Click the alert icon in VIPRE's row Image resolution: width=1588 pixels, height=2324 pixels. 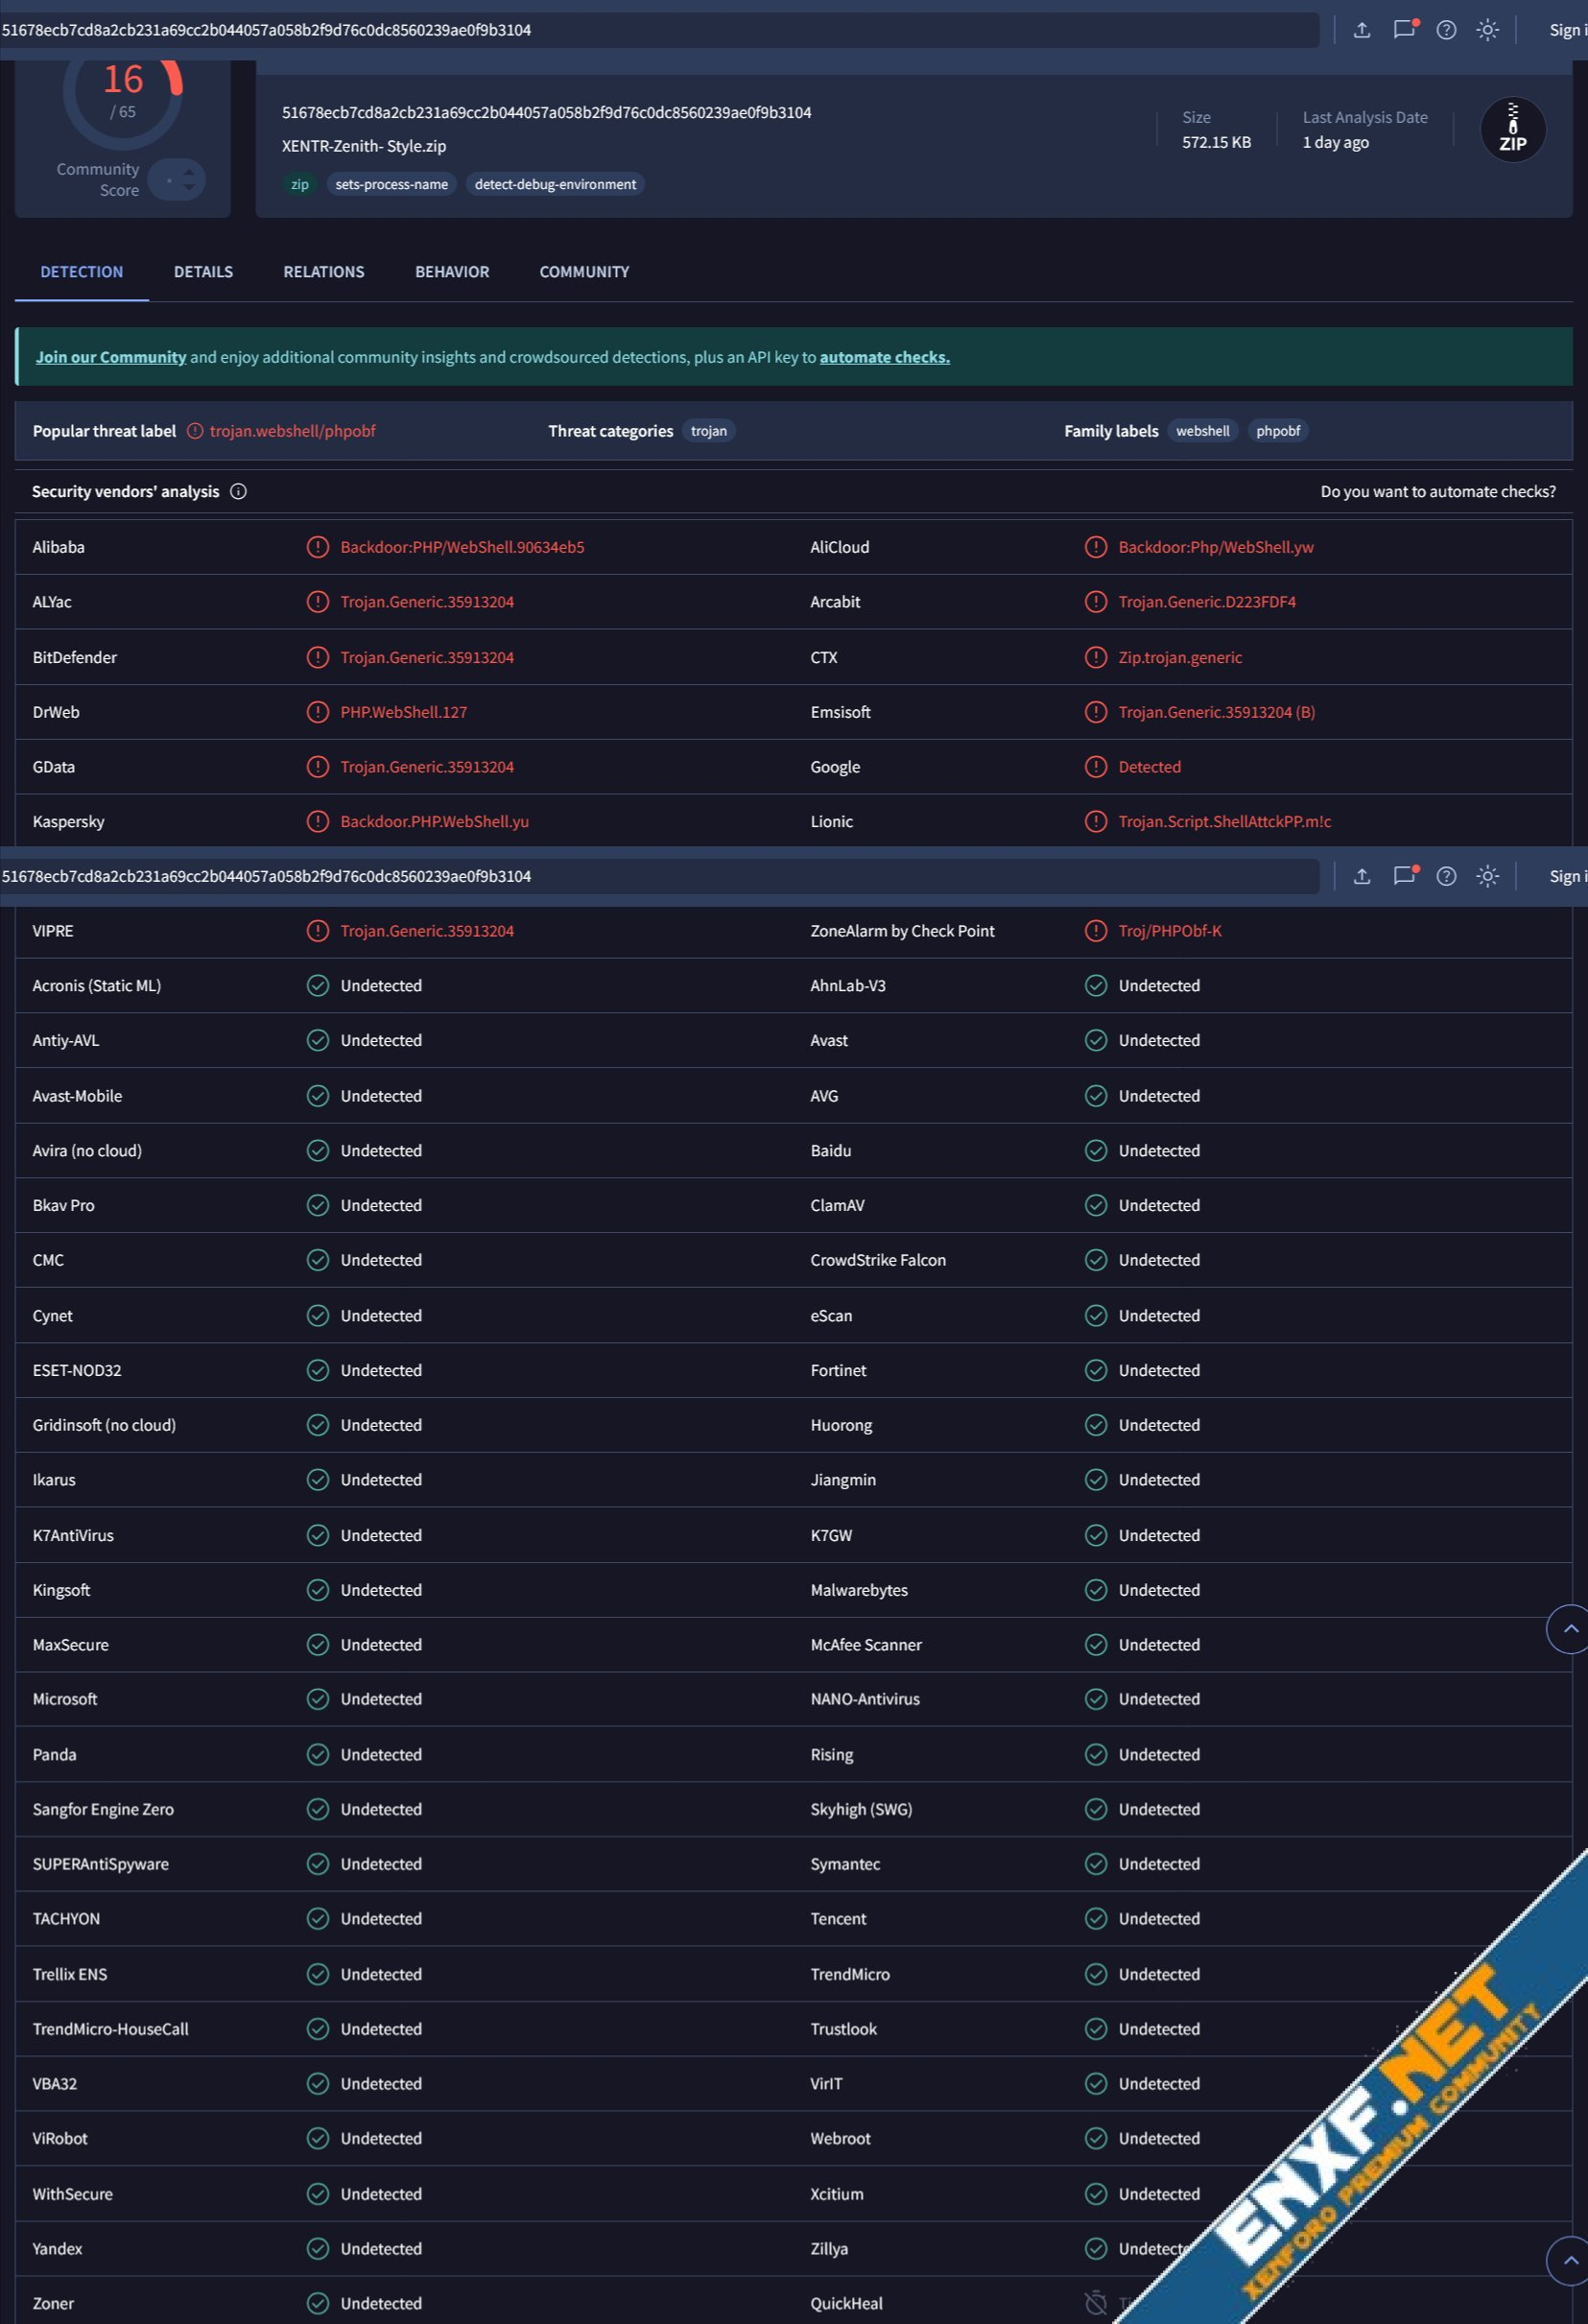pos(318,931)
